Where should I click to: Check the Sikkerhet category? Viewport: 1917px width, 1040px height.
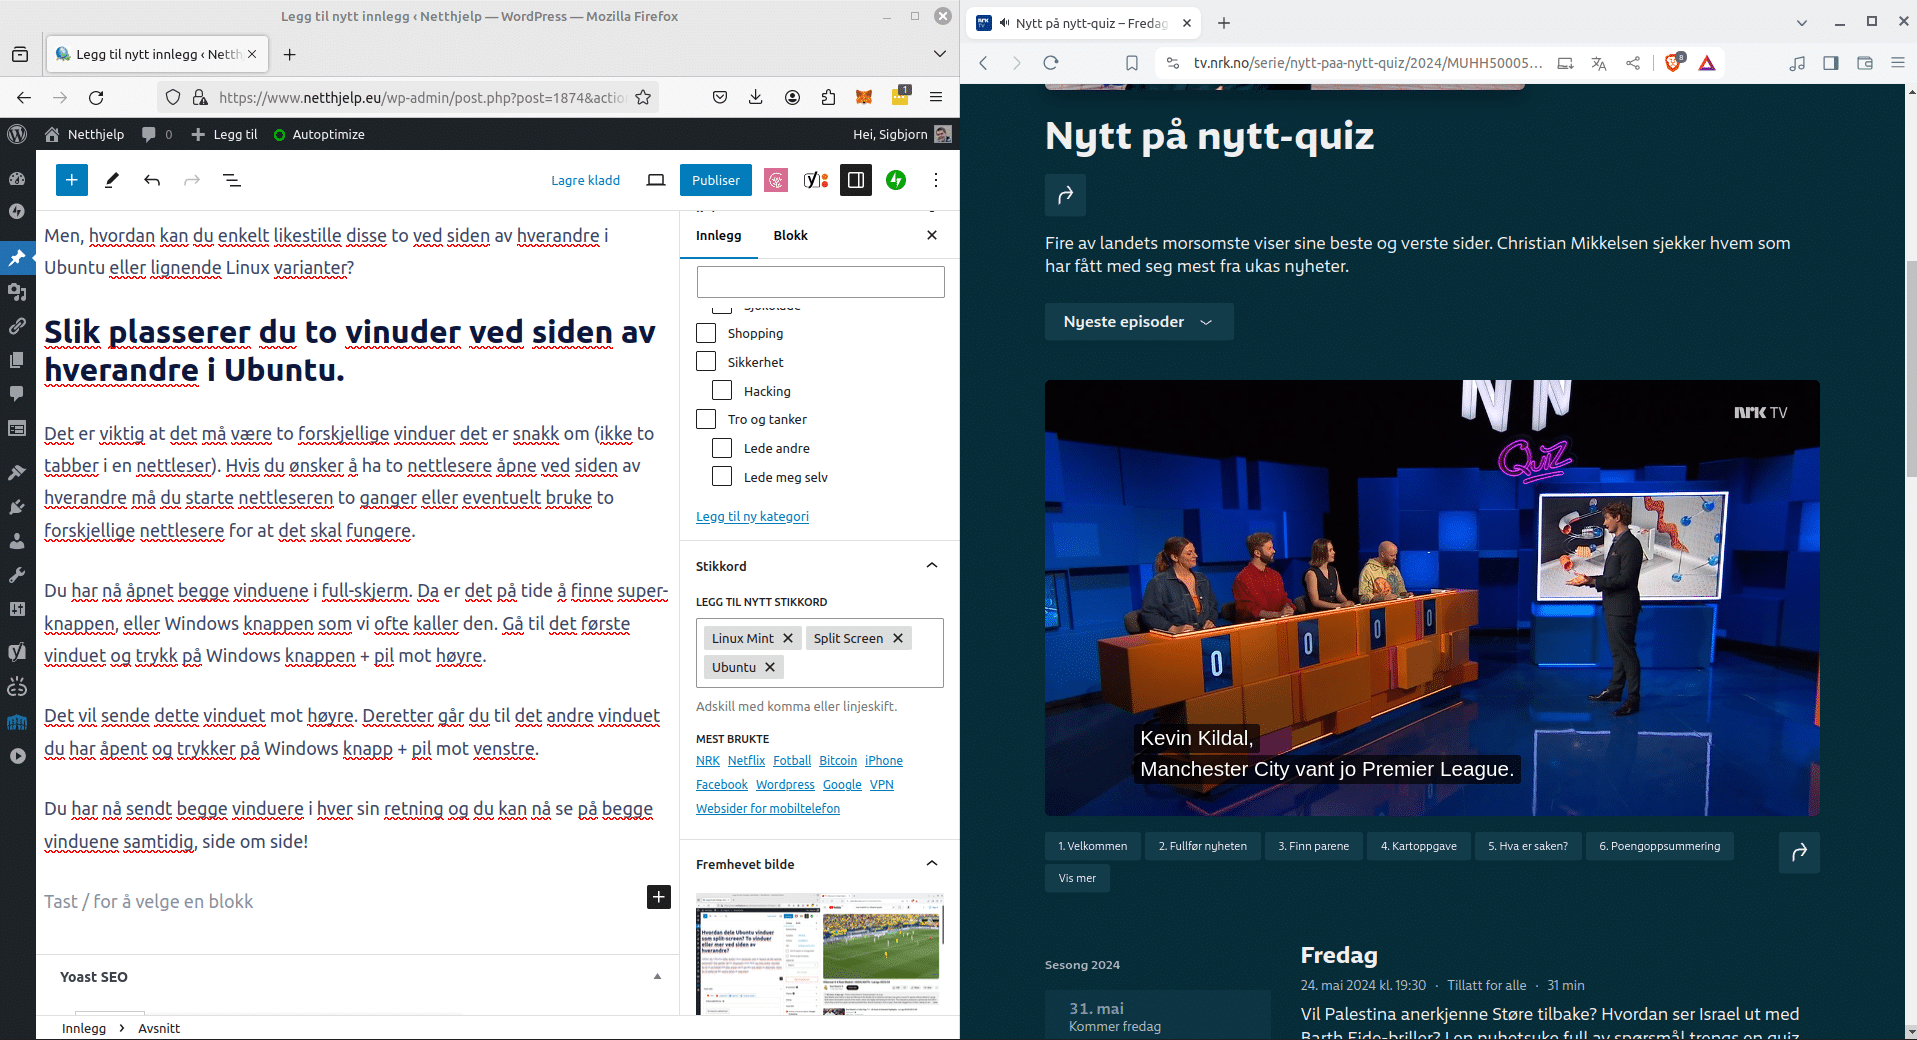(x=706, y=361)
